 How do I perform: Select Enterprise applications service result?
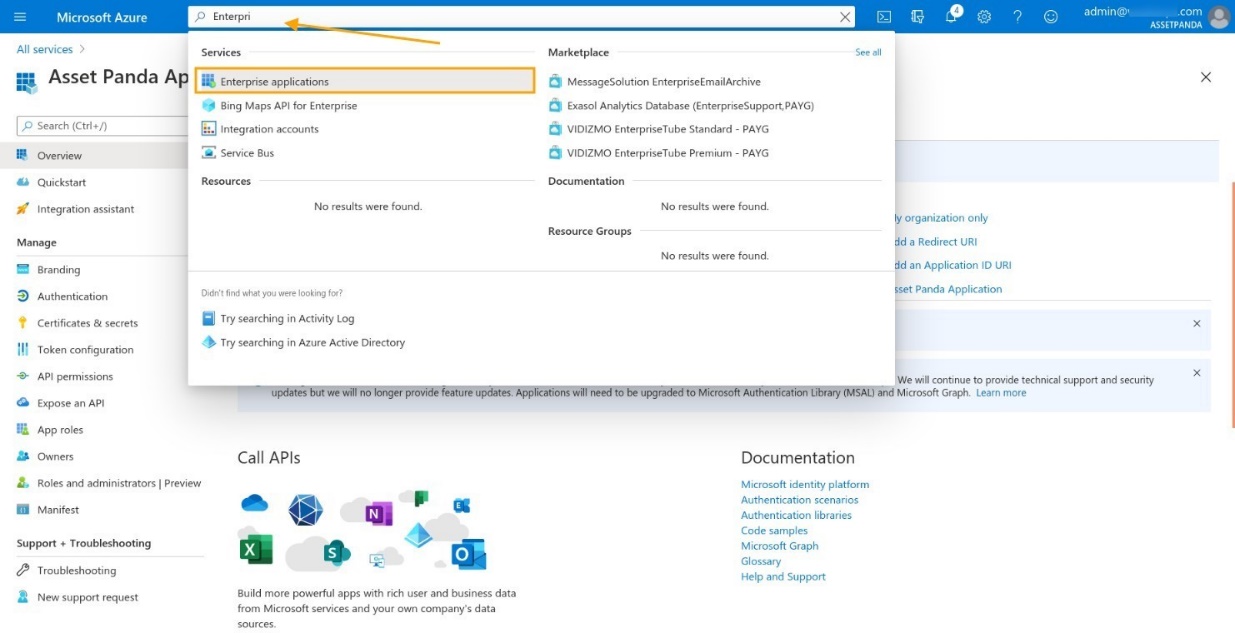pyautogui.click(x=366, y=81)
